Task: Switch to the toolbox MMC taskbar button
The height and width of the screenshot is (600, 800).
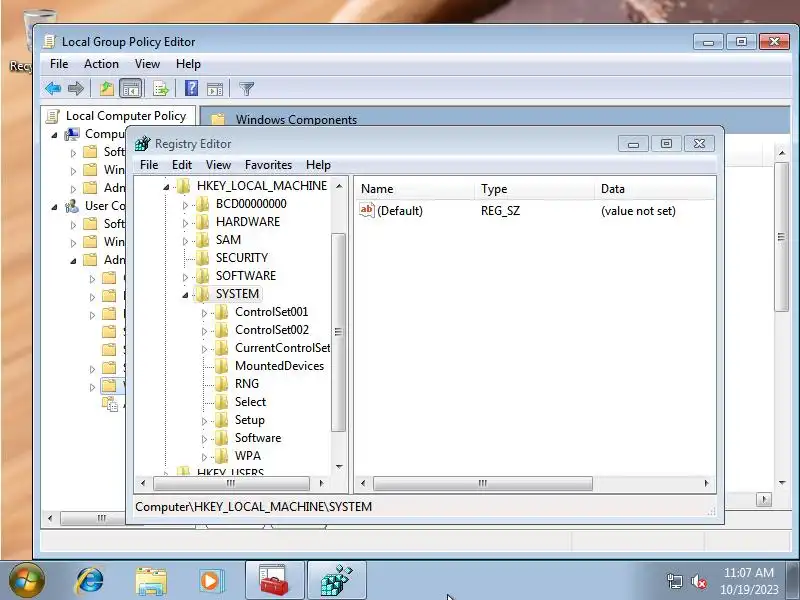Action: pos(274,580)
